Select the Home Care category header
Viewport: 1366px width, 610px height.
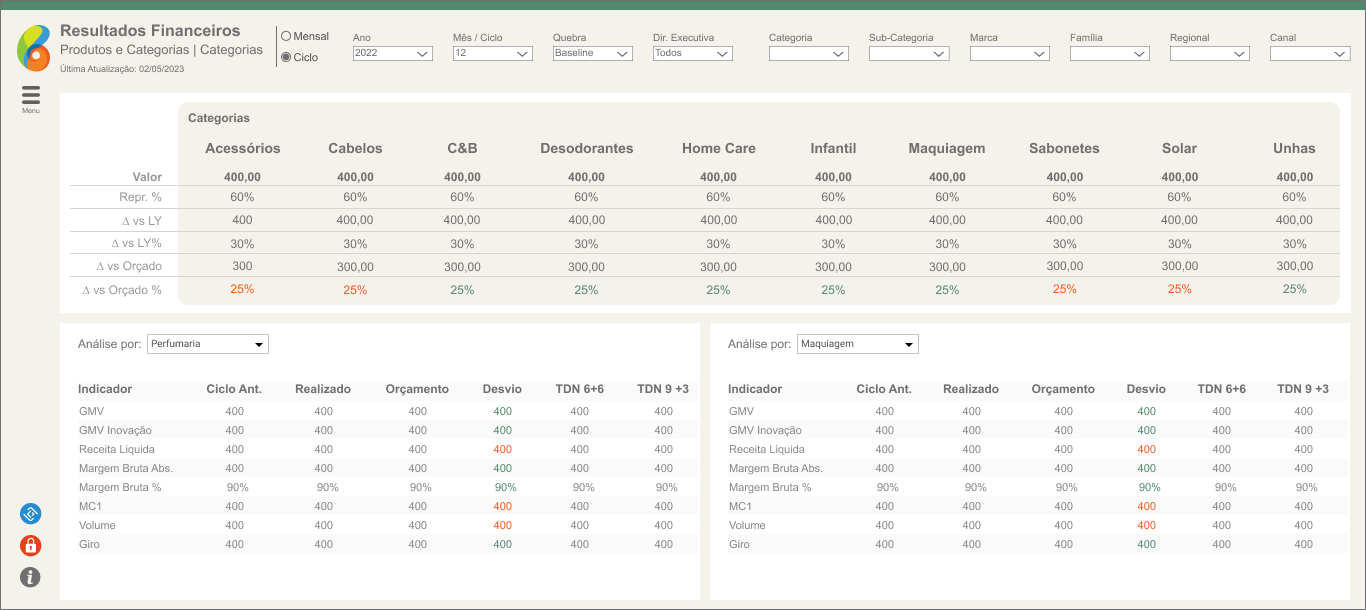tap(718, 148)
